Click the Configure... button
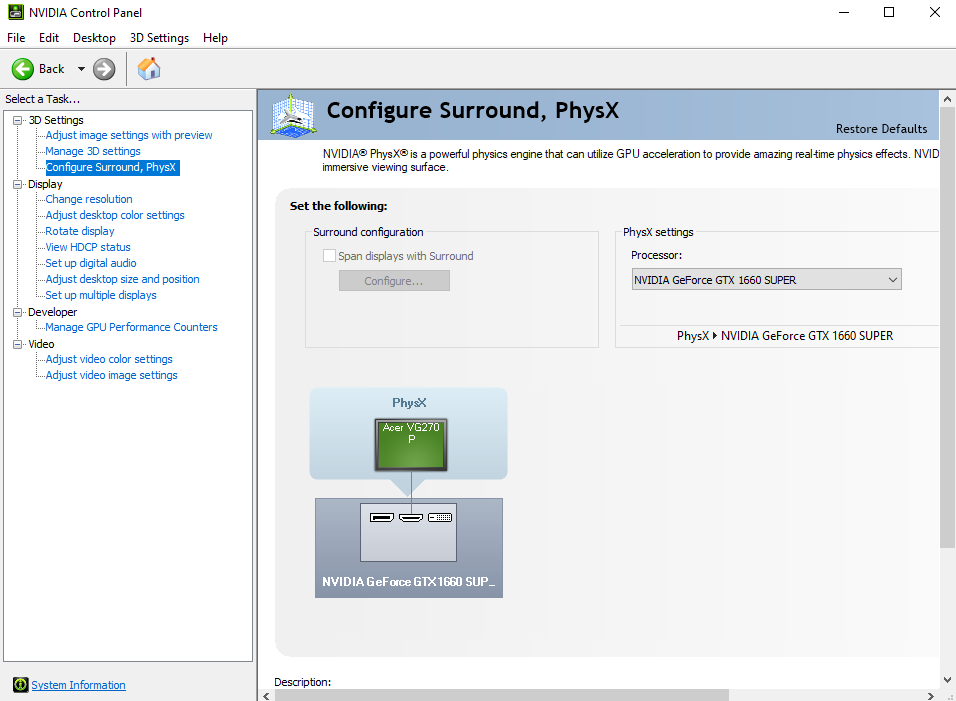This screenshot has height=701, width=956. pyautogui.click(x=394, y=281)
